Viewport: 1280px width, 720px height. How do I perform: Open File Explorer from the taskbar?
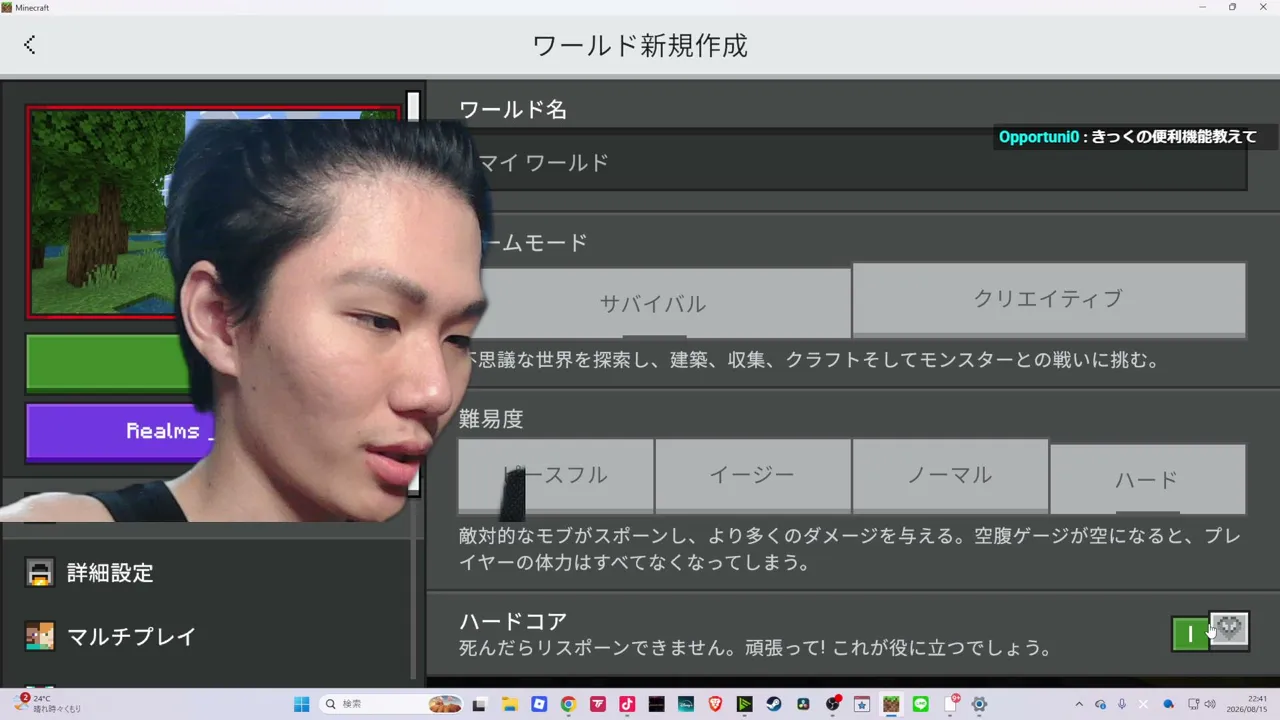tap(509, 704)
